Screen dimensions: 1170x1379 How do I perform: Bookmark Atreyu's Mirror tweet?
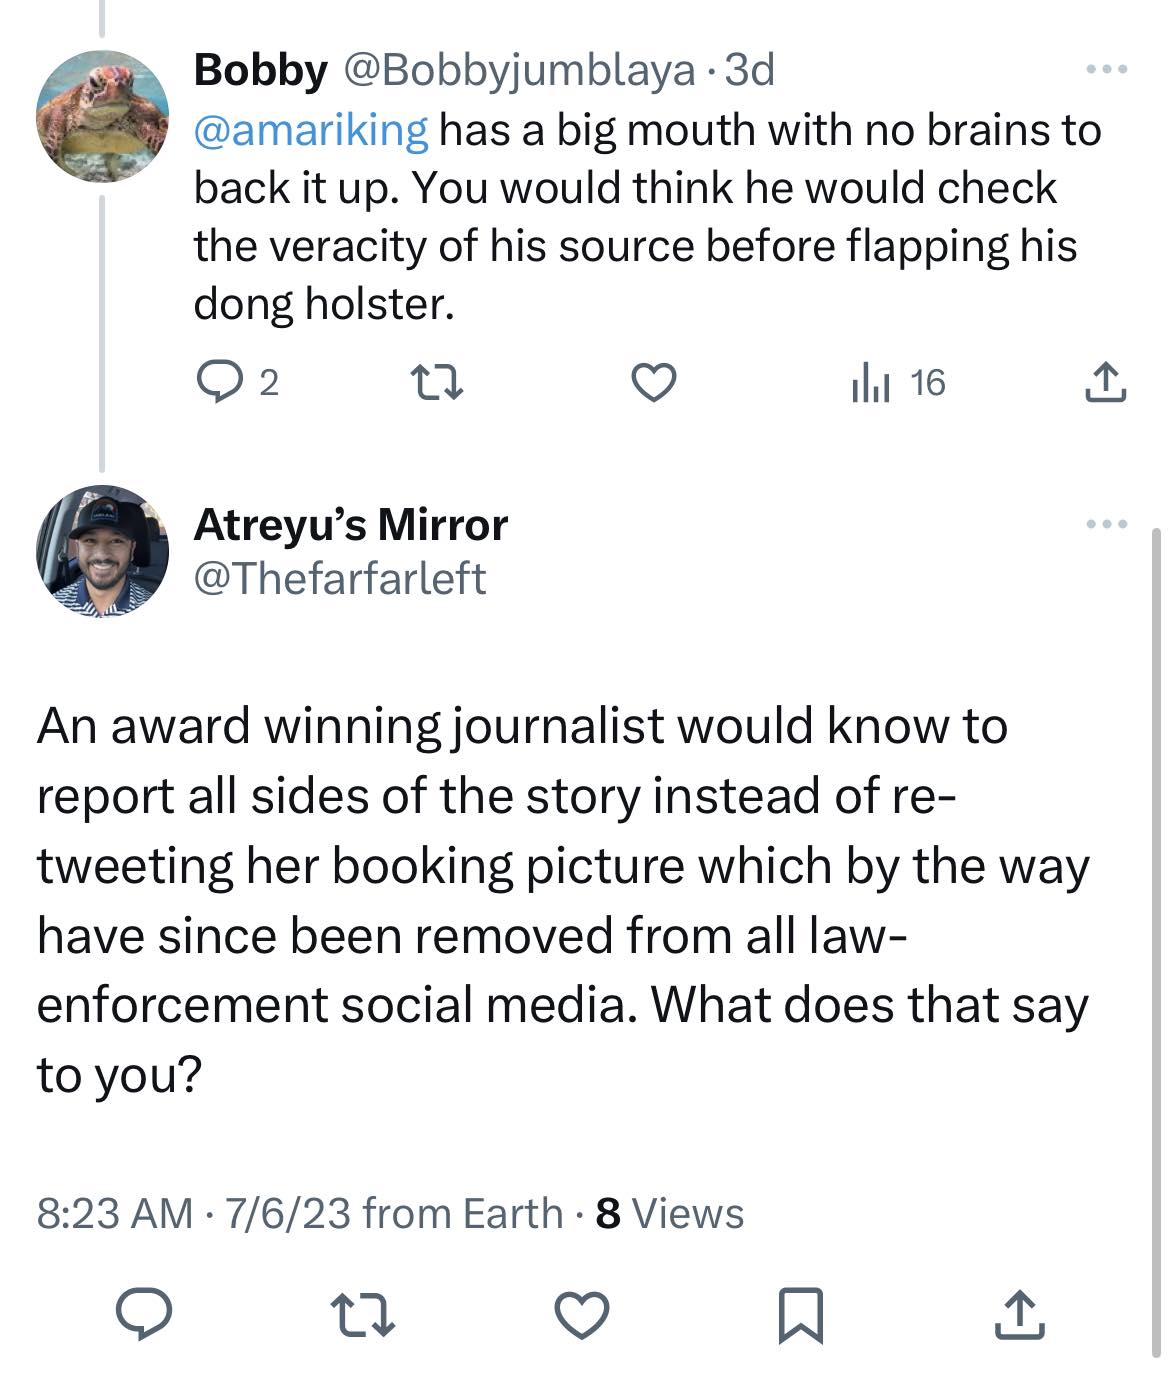click(801, 1313)
